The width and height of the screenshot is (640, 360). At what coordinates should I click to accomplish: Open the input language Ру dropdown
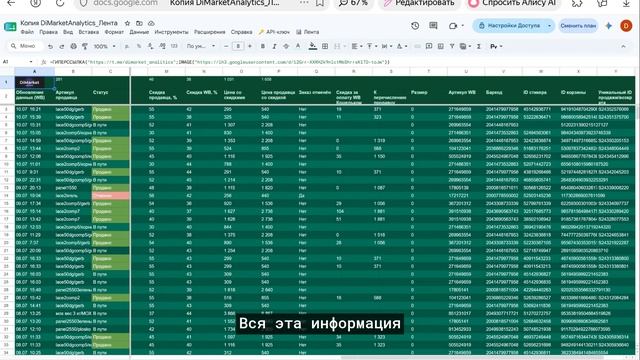coord(496,47)
